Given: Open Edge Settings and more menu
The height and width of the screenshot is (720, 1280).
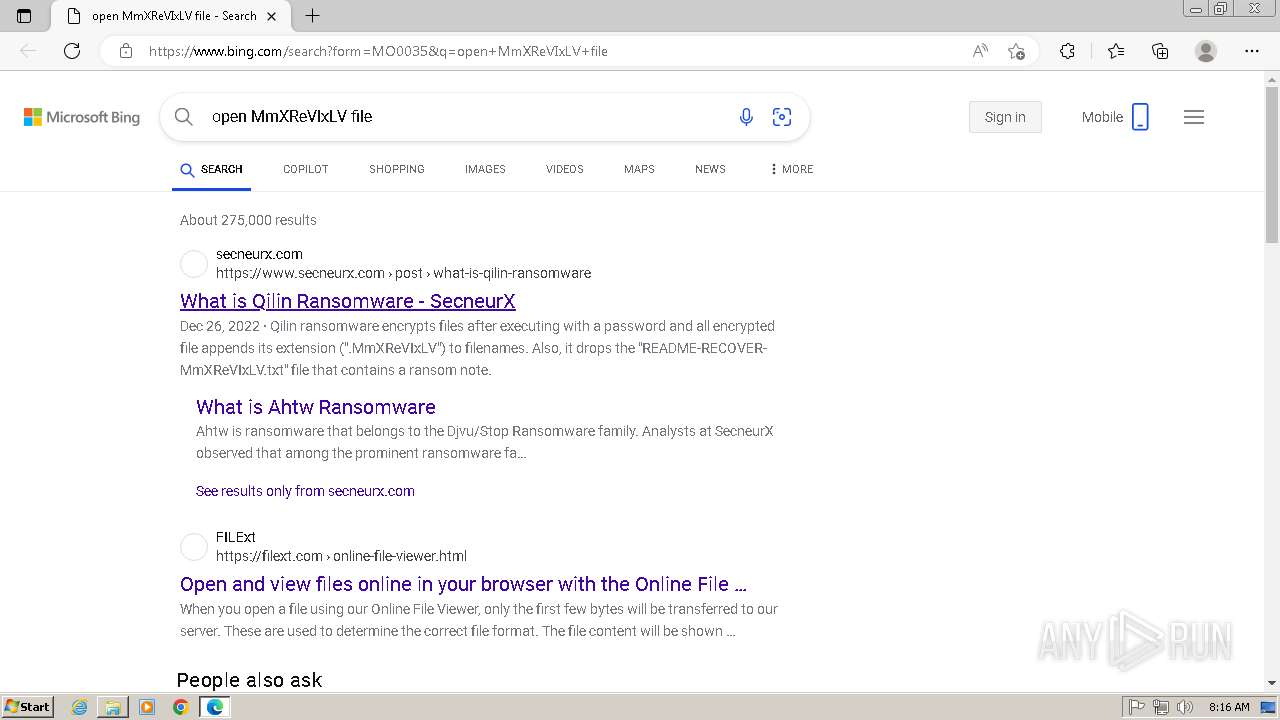Looking at the screenshot, I should (1252, 51).
